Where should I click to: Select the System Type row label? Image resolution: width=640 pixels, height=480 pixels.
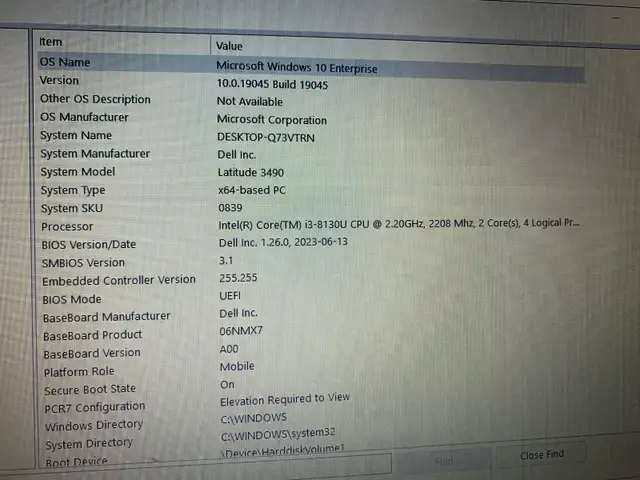pyautogui.click(x=73, y=190)
